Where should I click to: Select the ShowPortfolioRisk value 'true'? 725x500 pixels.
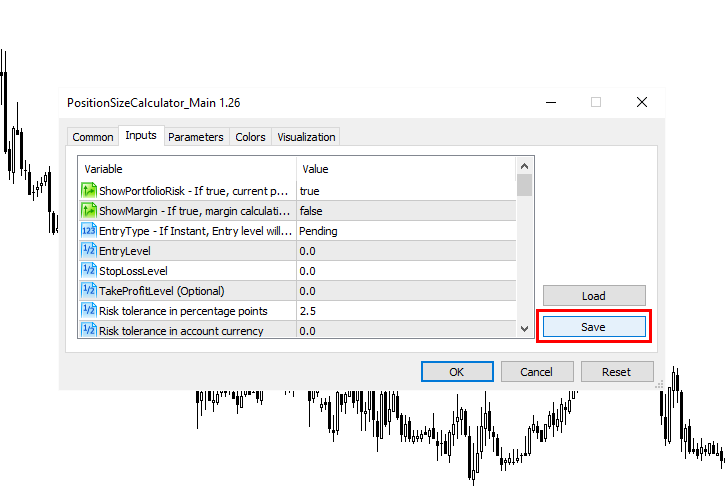coord(309,191)
